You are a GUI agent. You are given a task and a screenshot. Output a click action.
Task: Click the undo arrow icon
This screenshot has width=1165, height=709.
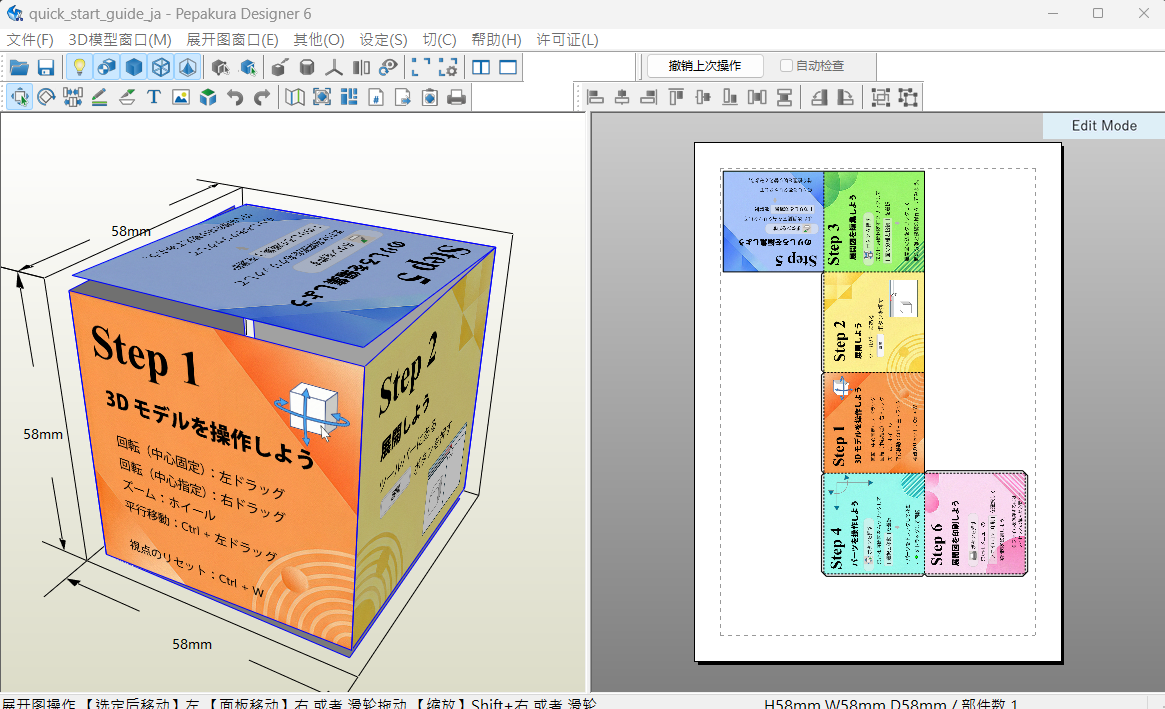pos(235,97)
